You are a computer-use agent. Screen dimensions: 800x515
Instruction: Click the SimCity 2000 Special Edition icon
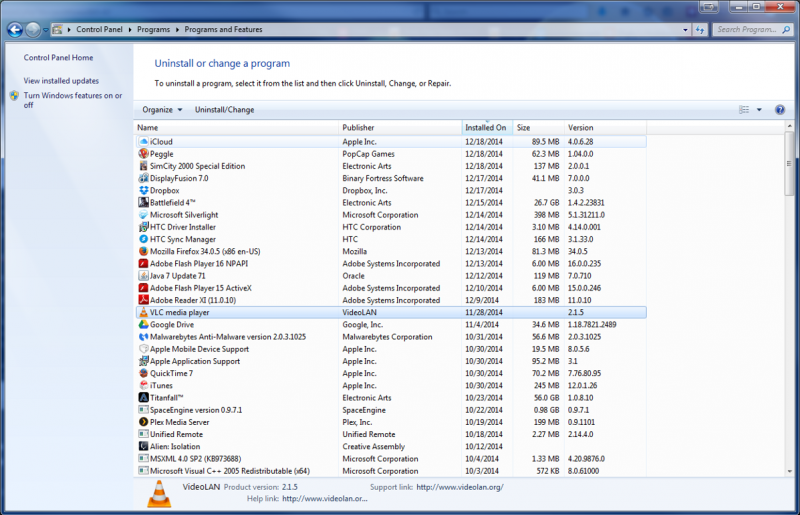143,166
